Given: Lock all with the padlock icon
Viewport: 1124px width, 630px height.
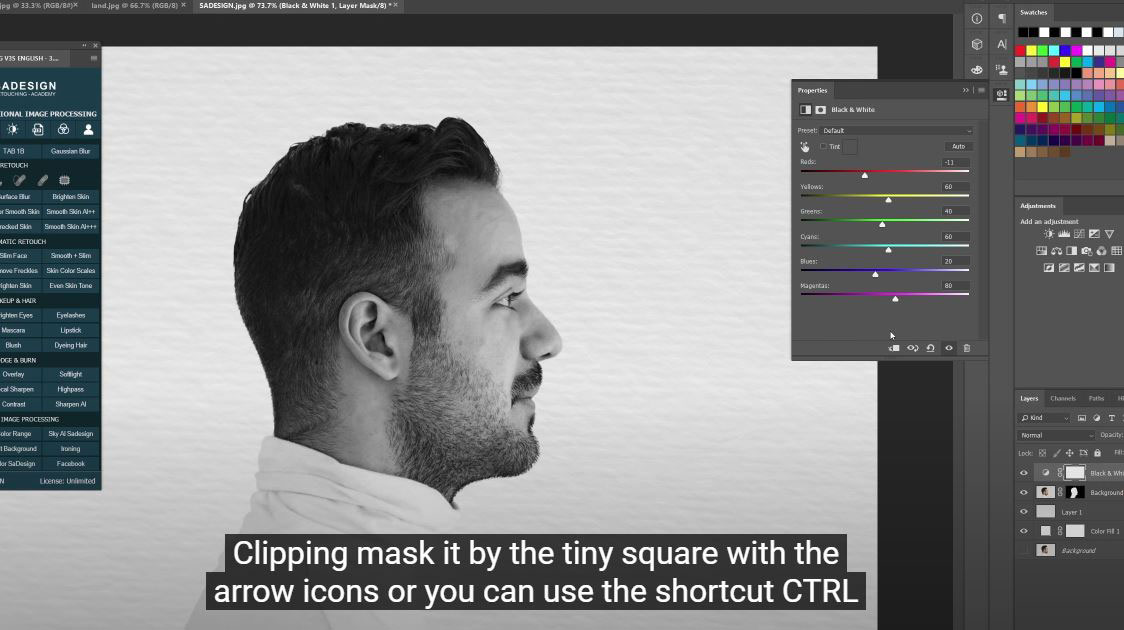Looking at the screenshot, I should pos(1097,454).
